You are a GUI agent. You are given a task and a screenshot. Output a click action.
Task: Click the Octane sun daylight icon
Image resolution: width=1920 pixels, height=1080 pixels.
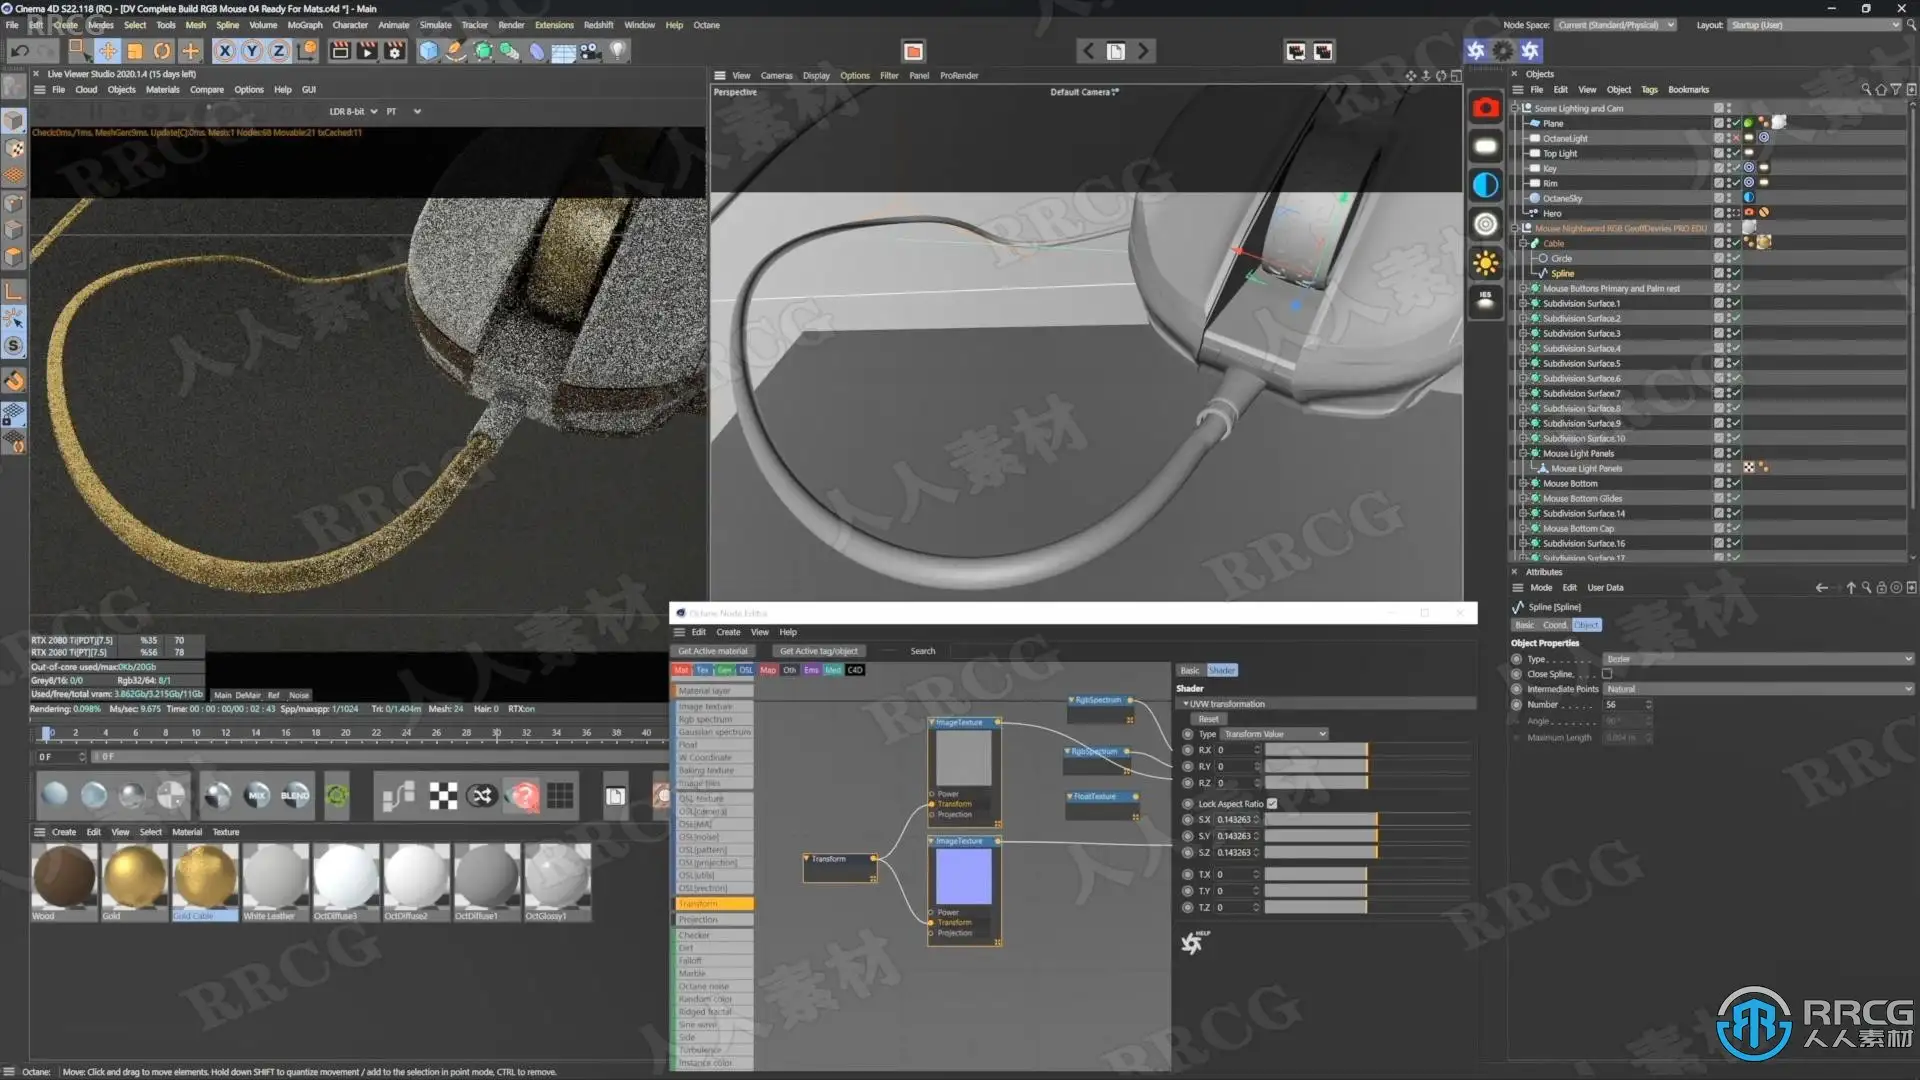[x=1485, y=263]
